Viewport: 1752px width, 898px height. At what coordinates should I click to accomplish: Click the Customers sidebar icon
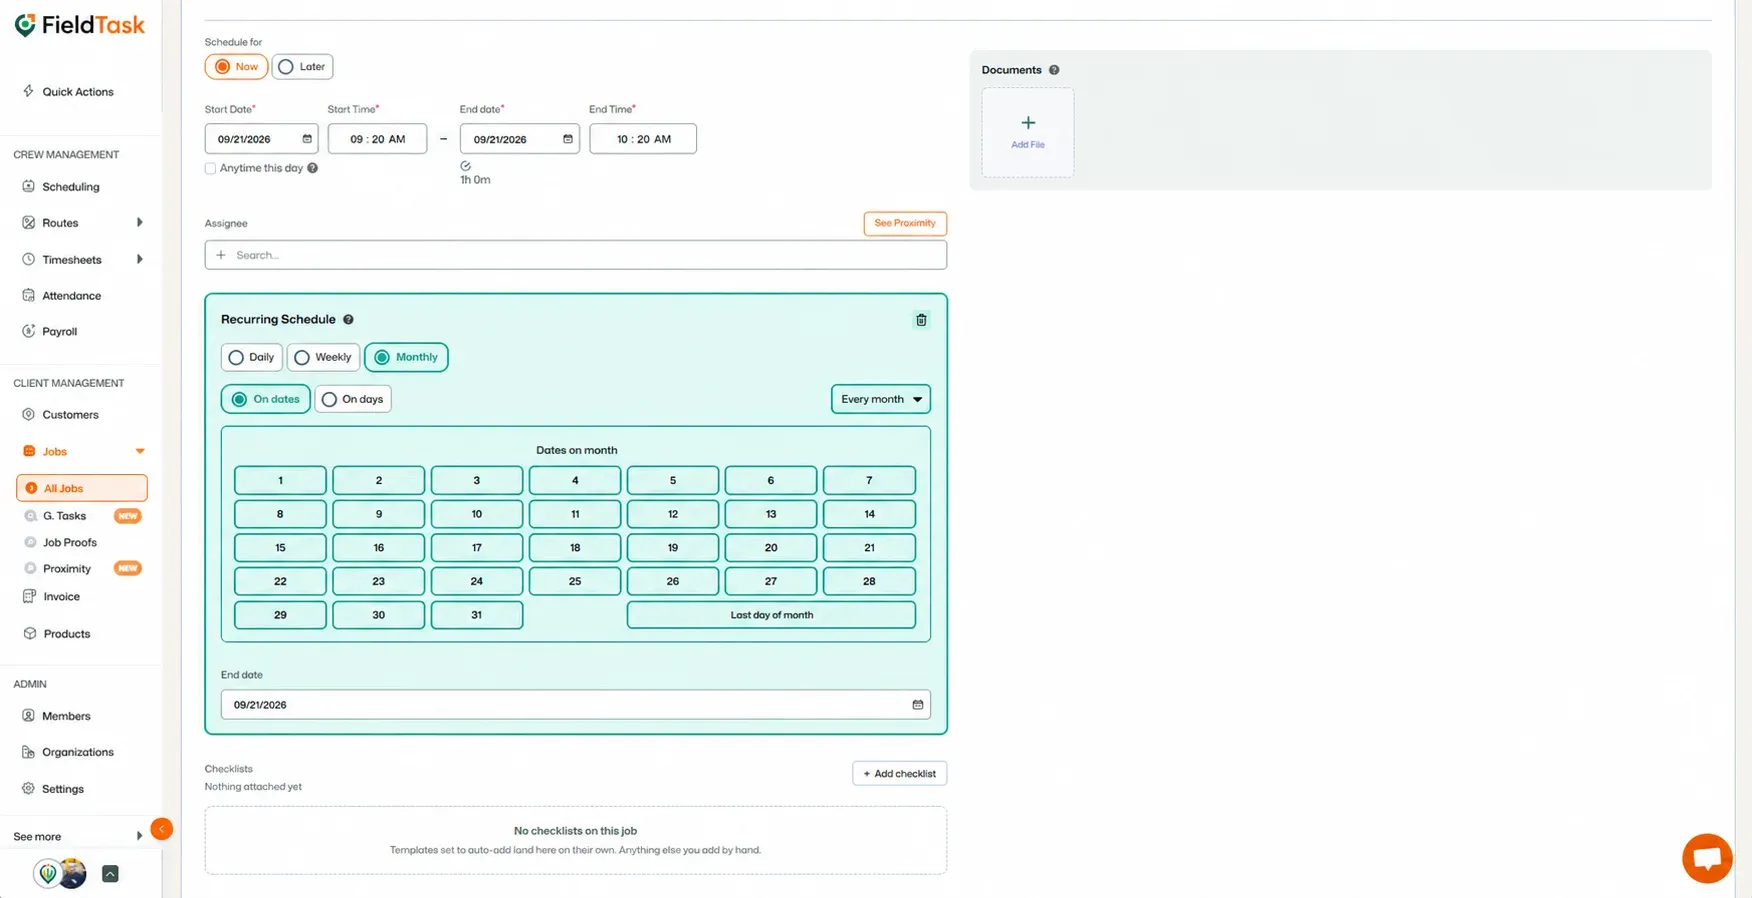[28, 414]
